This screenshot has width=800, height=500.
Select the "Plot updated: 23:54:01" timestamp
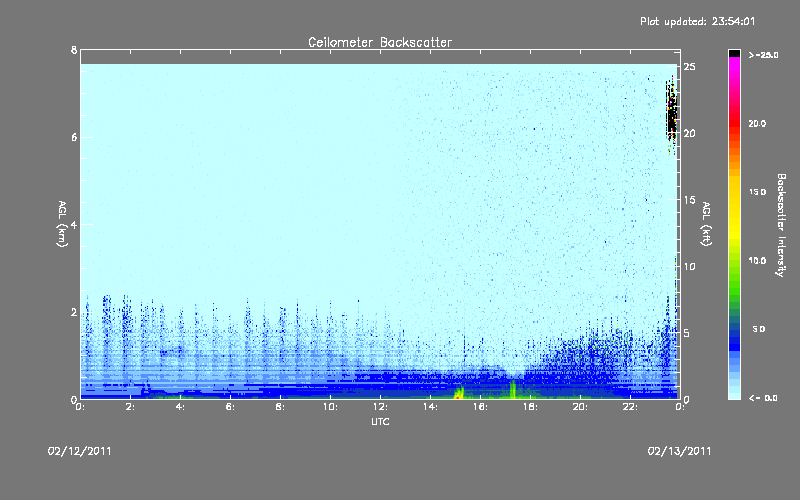[x=697, y=21]
